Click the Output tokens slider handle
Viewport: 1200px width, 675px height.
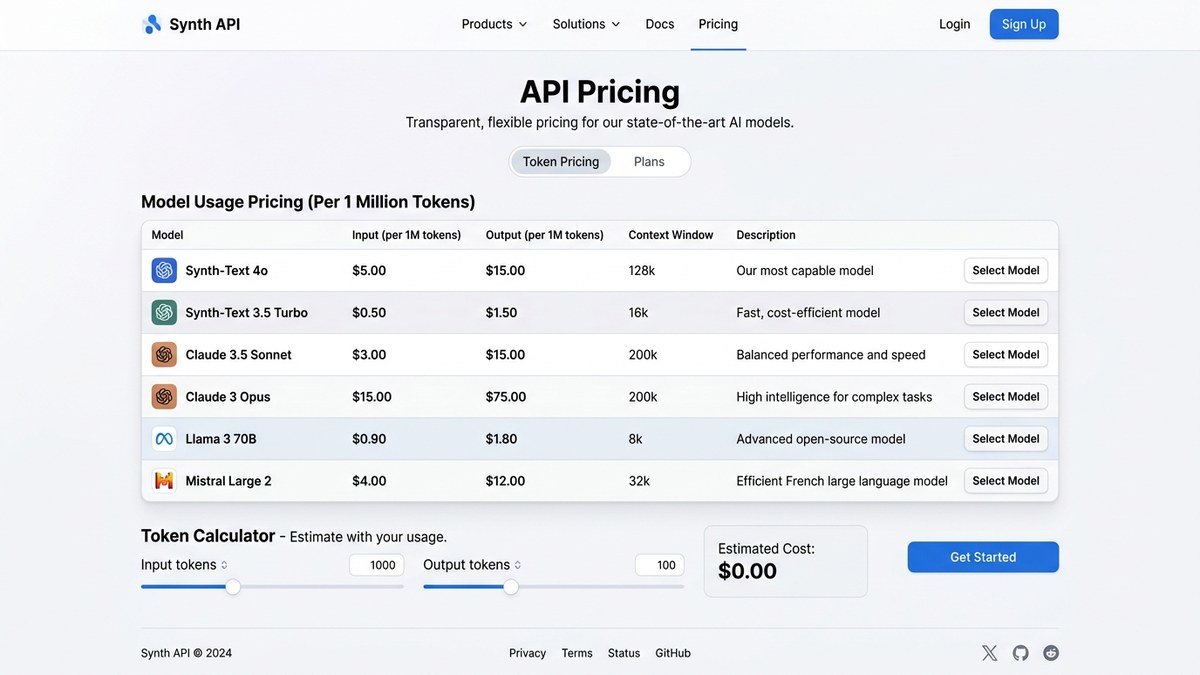(511, 587)
